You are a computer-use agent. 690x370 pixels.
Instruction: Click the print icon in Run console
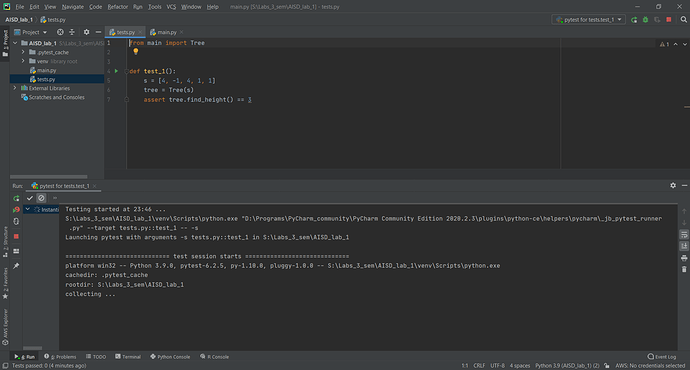click(x=684, y=258)
